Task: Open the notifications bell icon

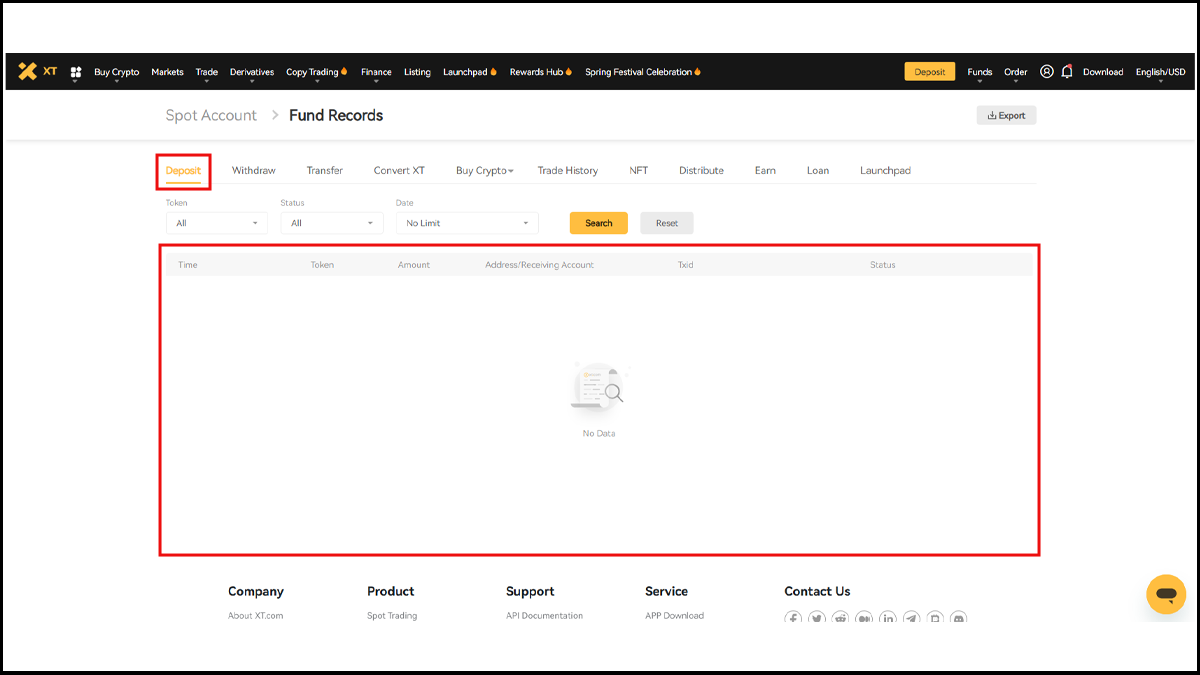Action: tap(1067, 72)
